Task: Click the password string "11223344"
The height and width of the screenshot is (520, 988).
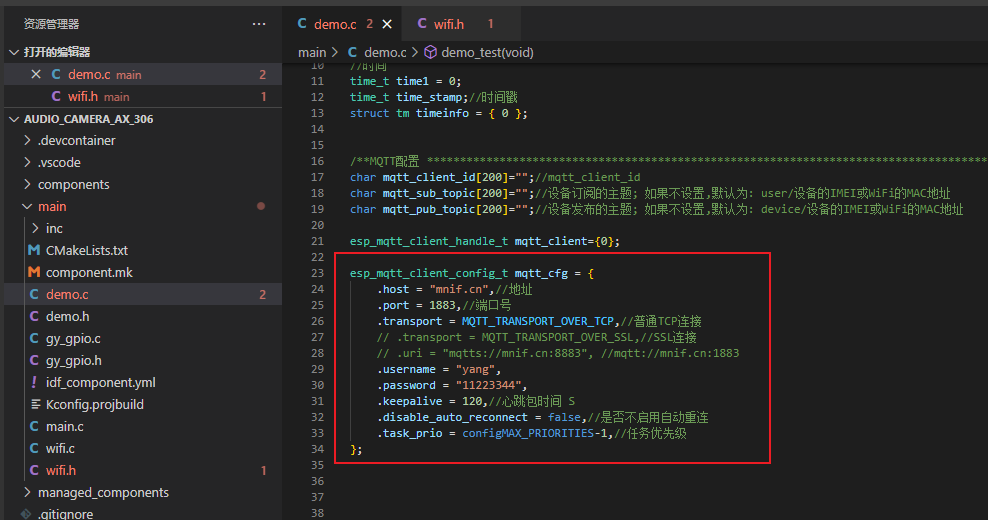Action: click(488, 385)
